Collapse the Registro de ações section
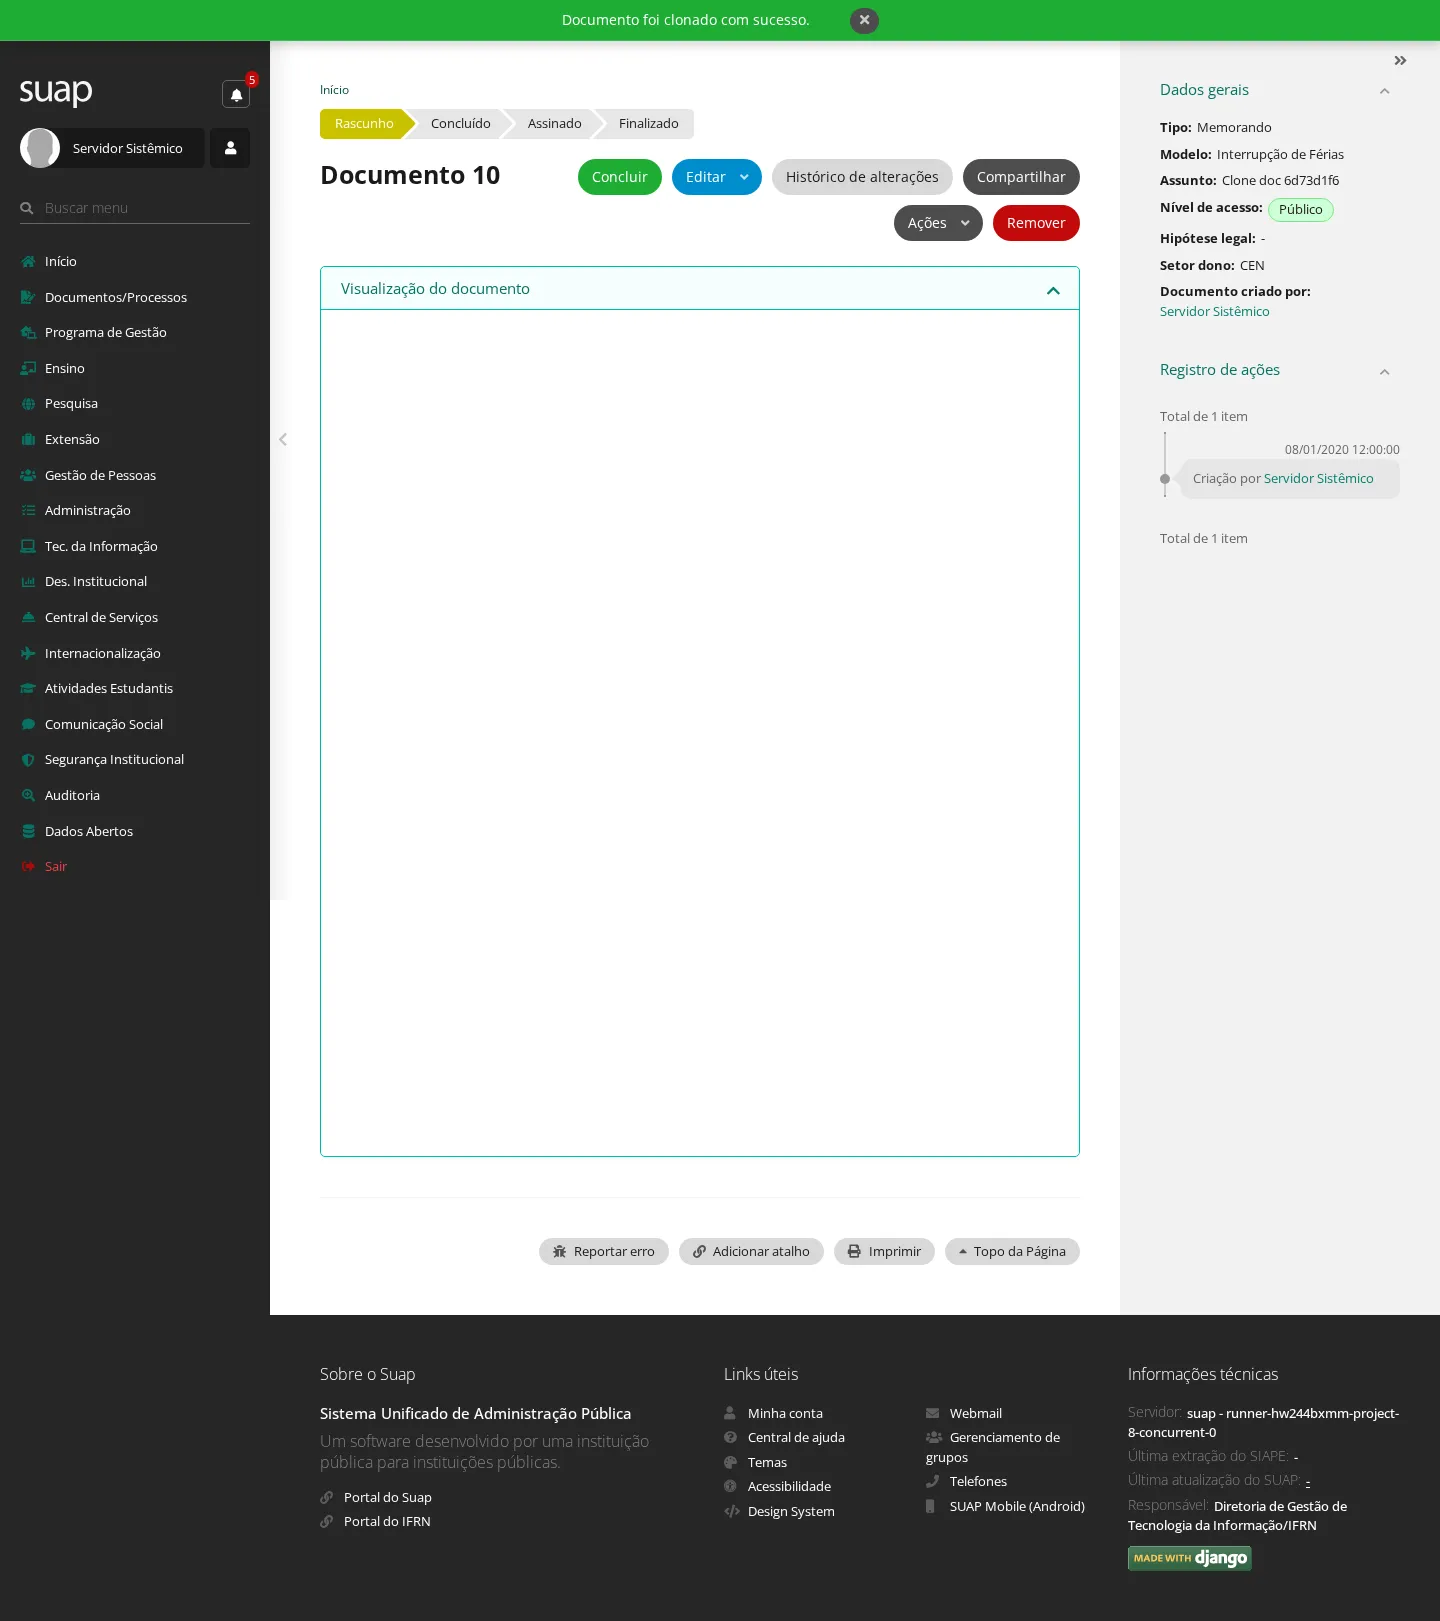 [1385, 372]
